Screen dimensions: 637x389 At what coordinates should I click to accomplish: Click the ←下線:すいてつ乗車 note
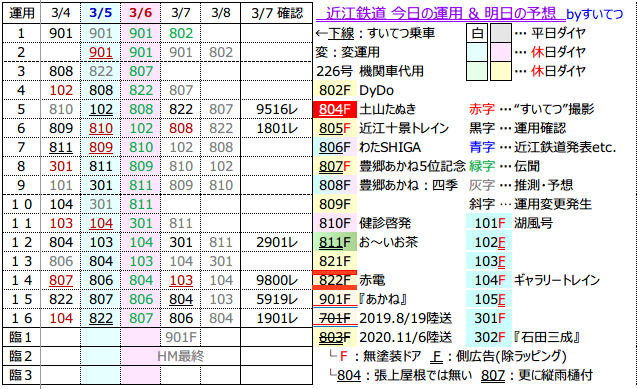click(x=375, y=33)
